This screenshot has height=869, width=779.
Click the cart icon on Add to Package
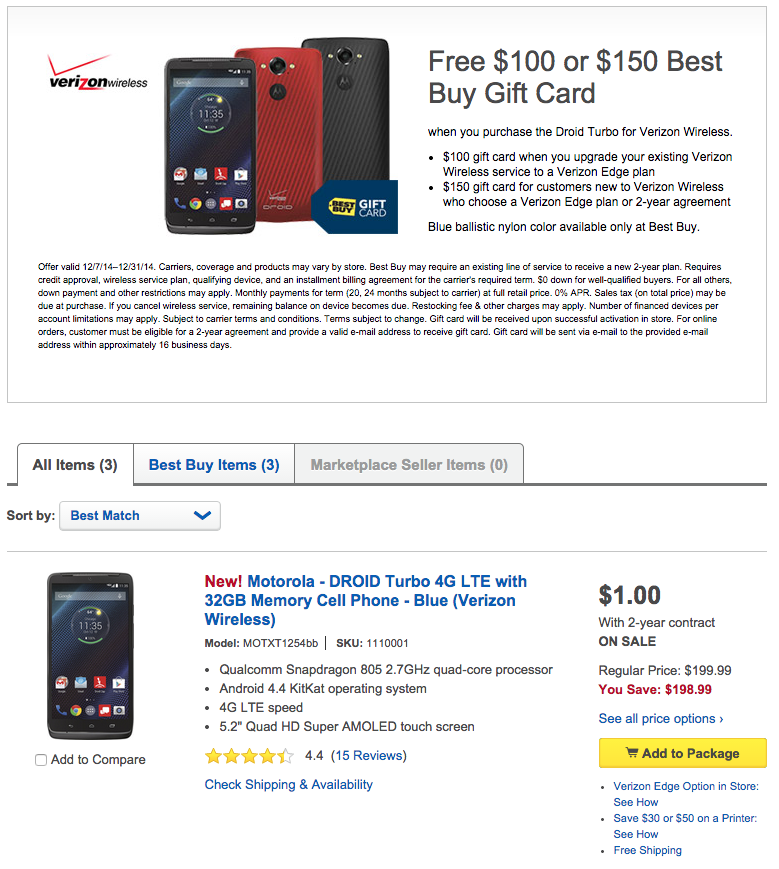632,753
